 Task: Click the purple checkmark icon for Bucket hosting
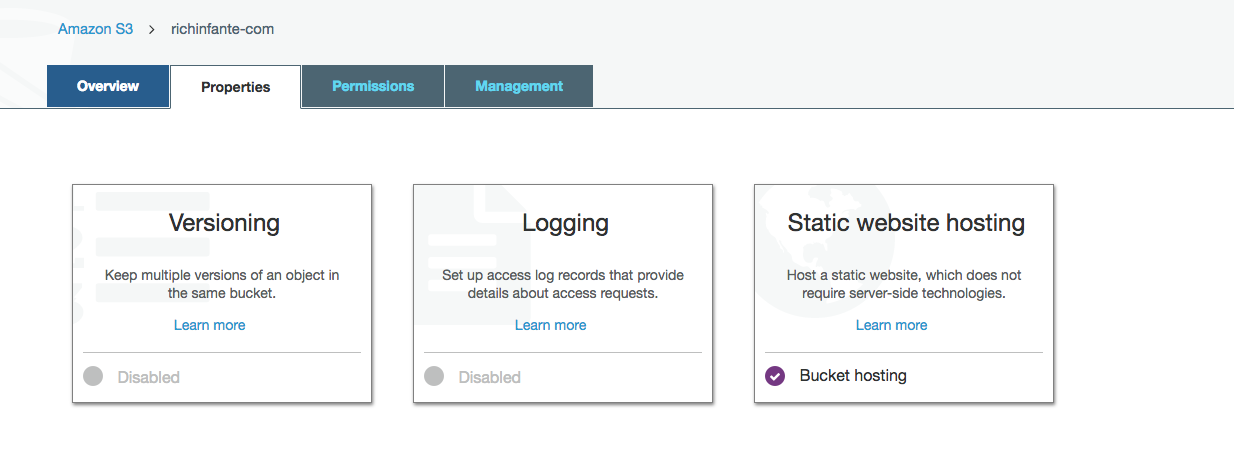coord(775,376)
